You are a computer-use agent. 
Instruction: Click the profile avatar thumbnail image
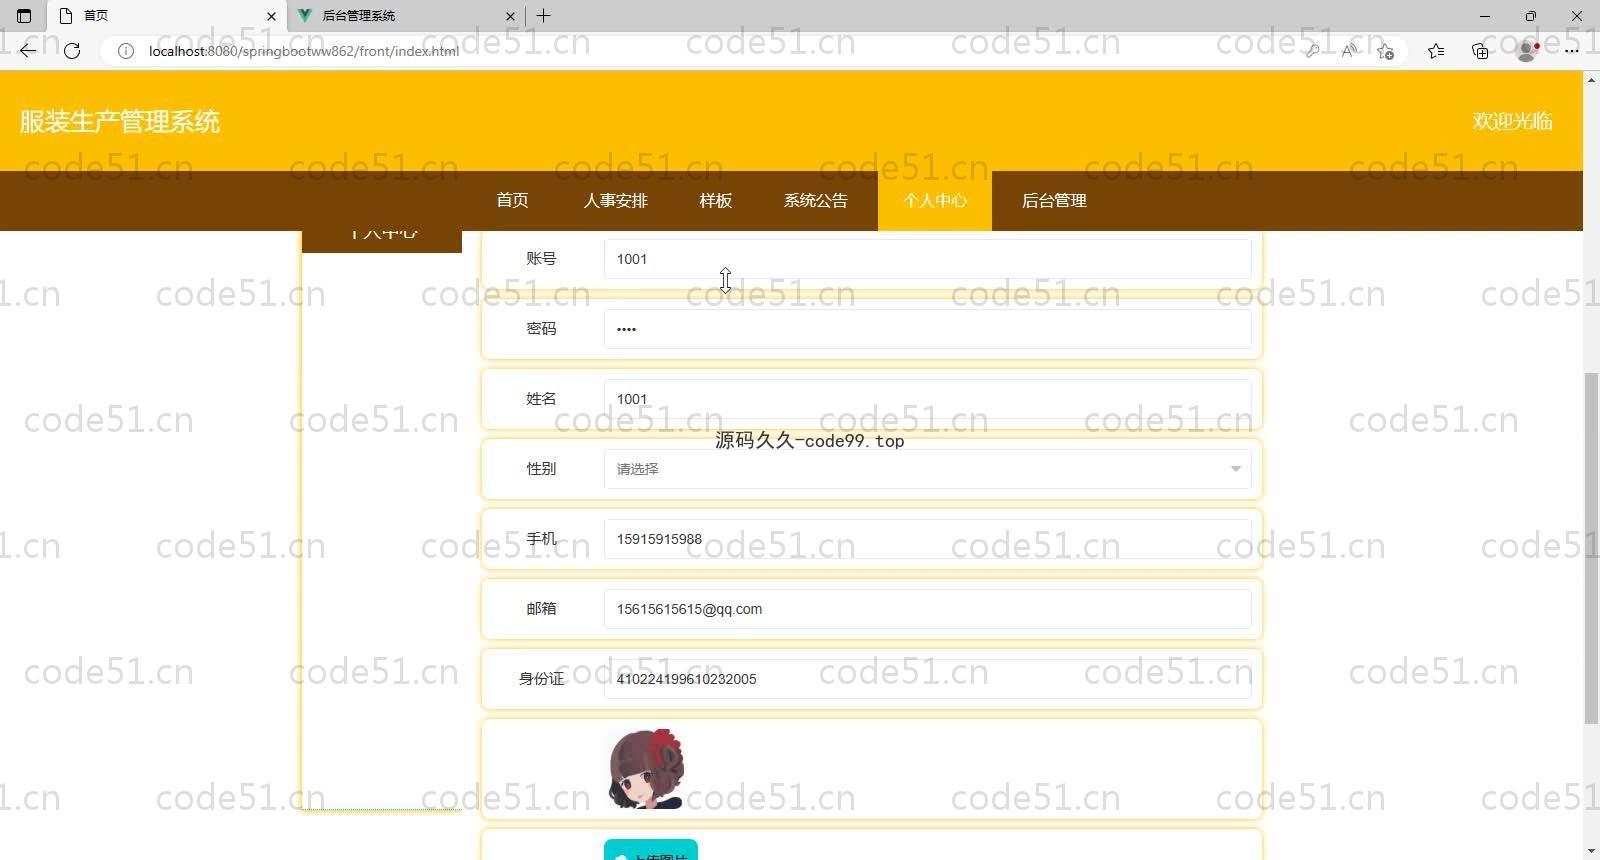click(645, 769)
